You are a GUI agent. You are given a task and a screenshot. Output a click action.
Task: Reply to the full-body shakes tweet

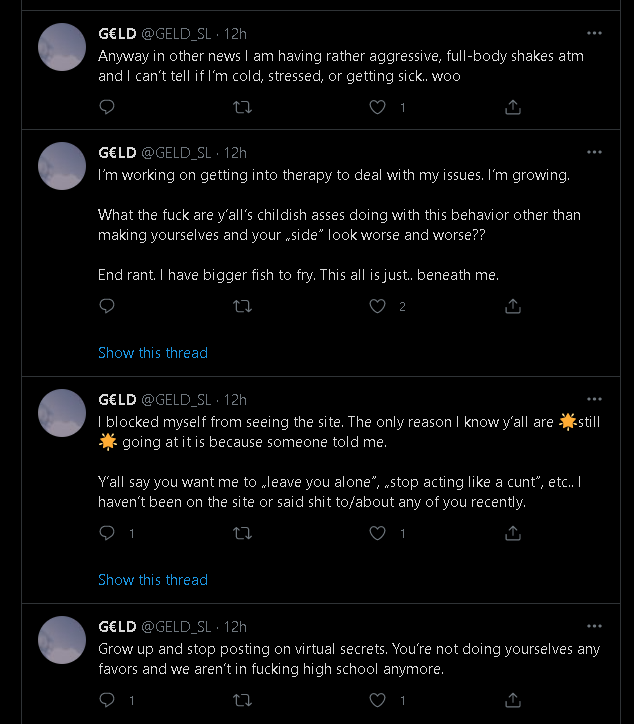107,107
